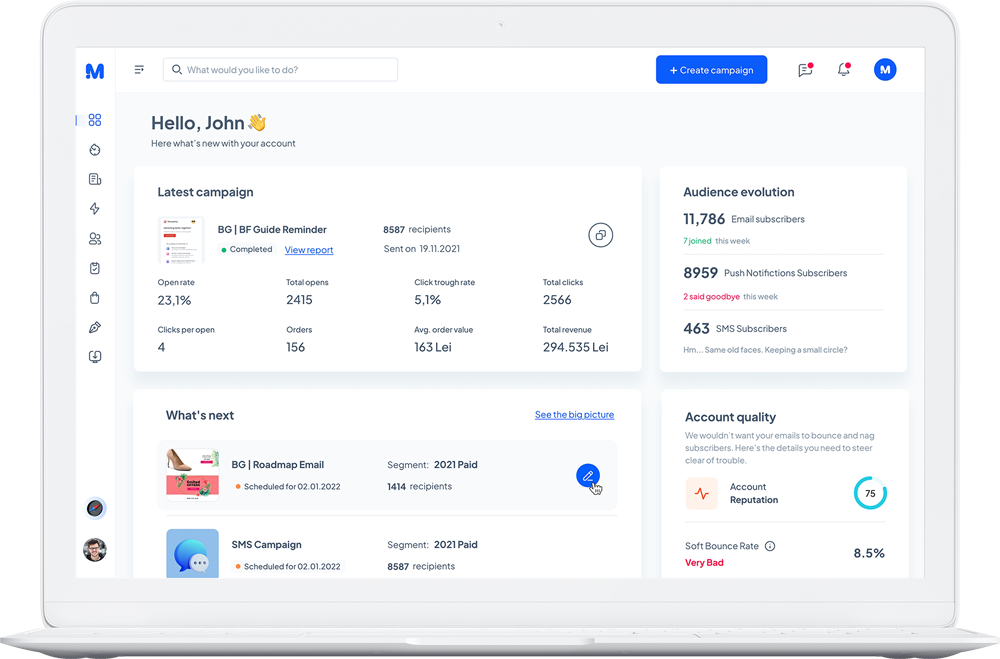Screen dimensions: 1000x659
Task: Click the lightning bolt automation icon
Action: (x=95, y=209)
